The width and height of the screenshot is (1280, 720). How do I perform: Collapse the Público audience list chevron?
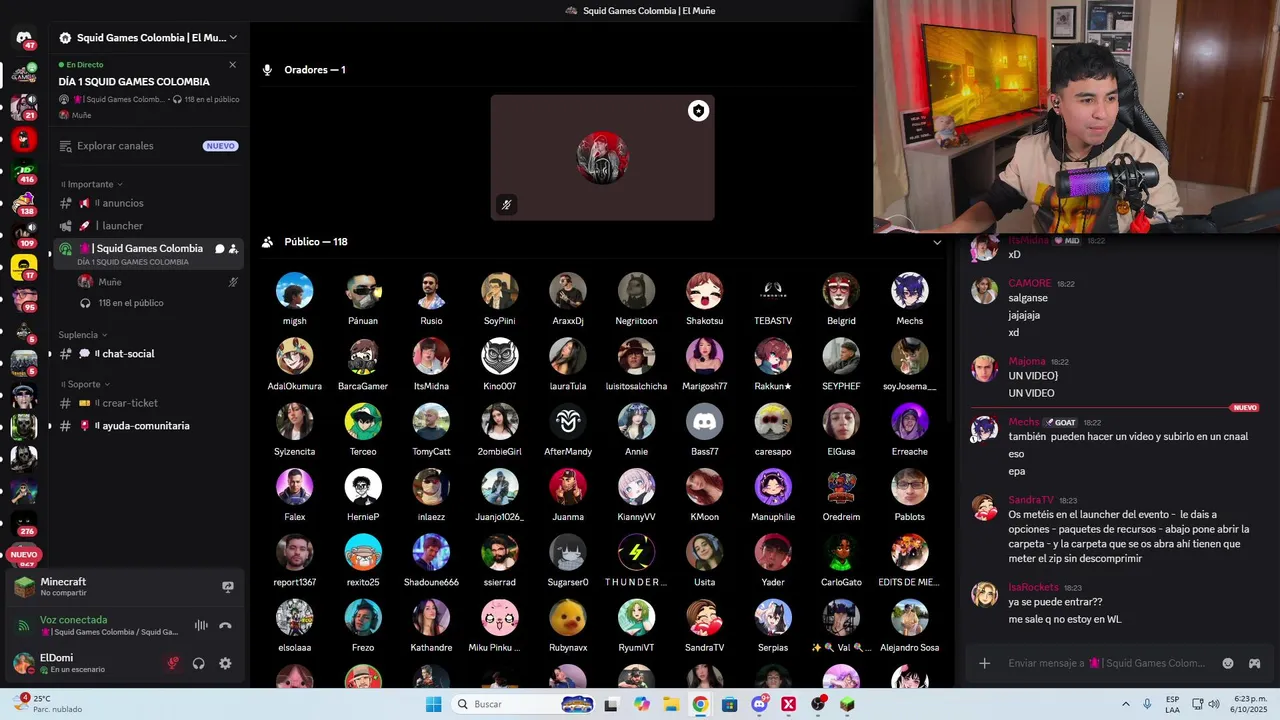[x=937, y=242]
